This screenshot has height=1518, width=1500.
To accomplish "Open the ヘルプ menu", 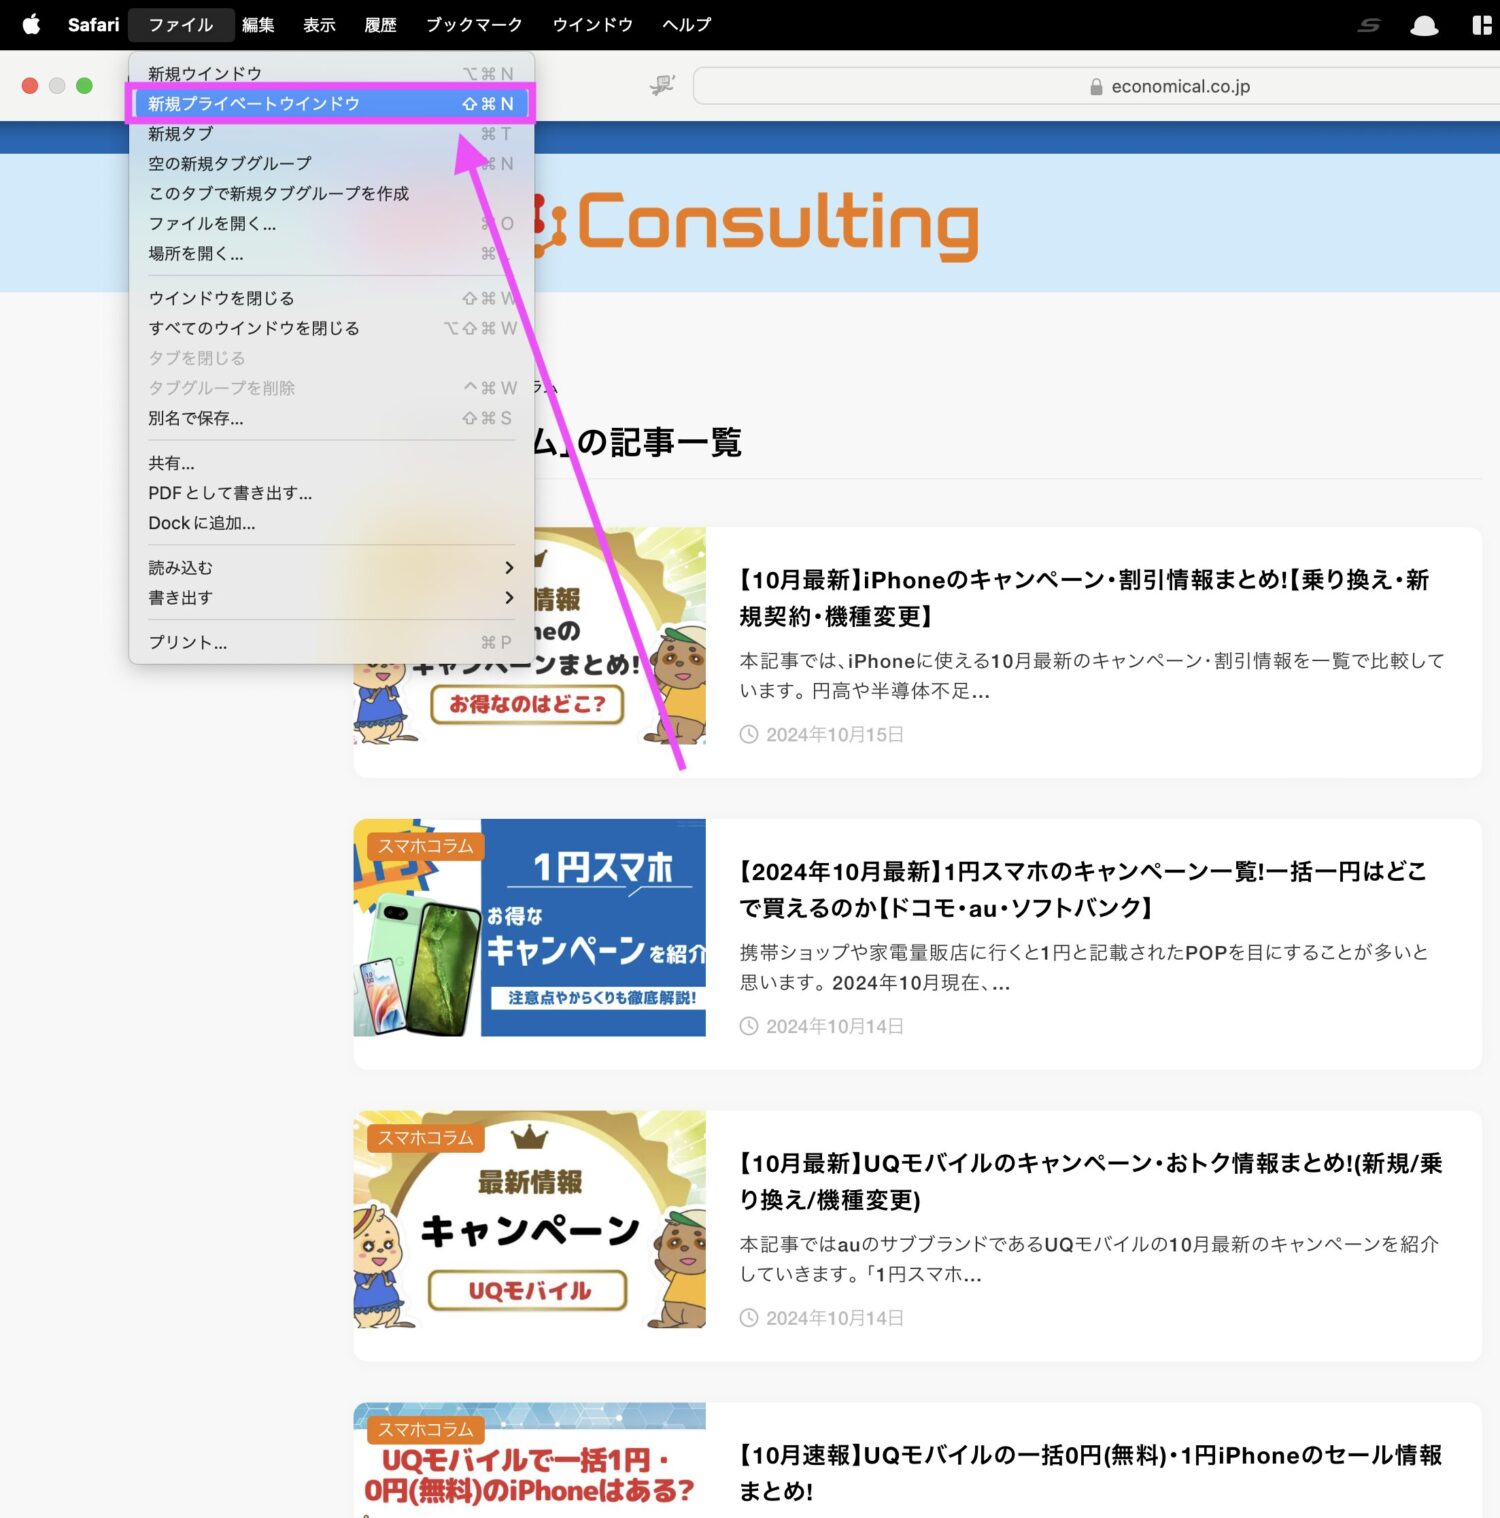I will point(686,24).
